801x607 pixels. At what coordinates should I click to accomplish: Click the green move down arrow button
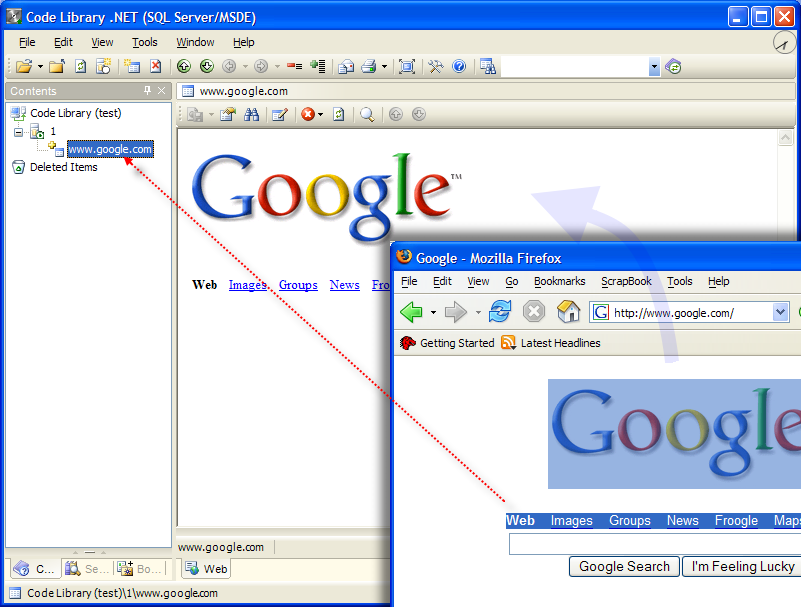click(207, 66)
